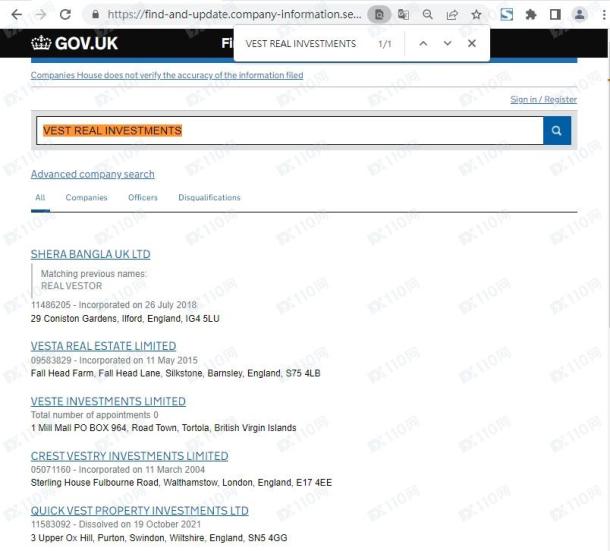
Task: Click the browser forward arrow
Action: pos(40,15)
